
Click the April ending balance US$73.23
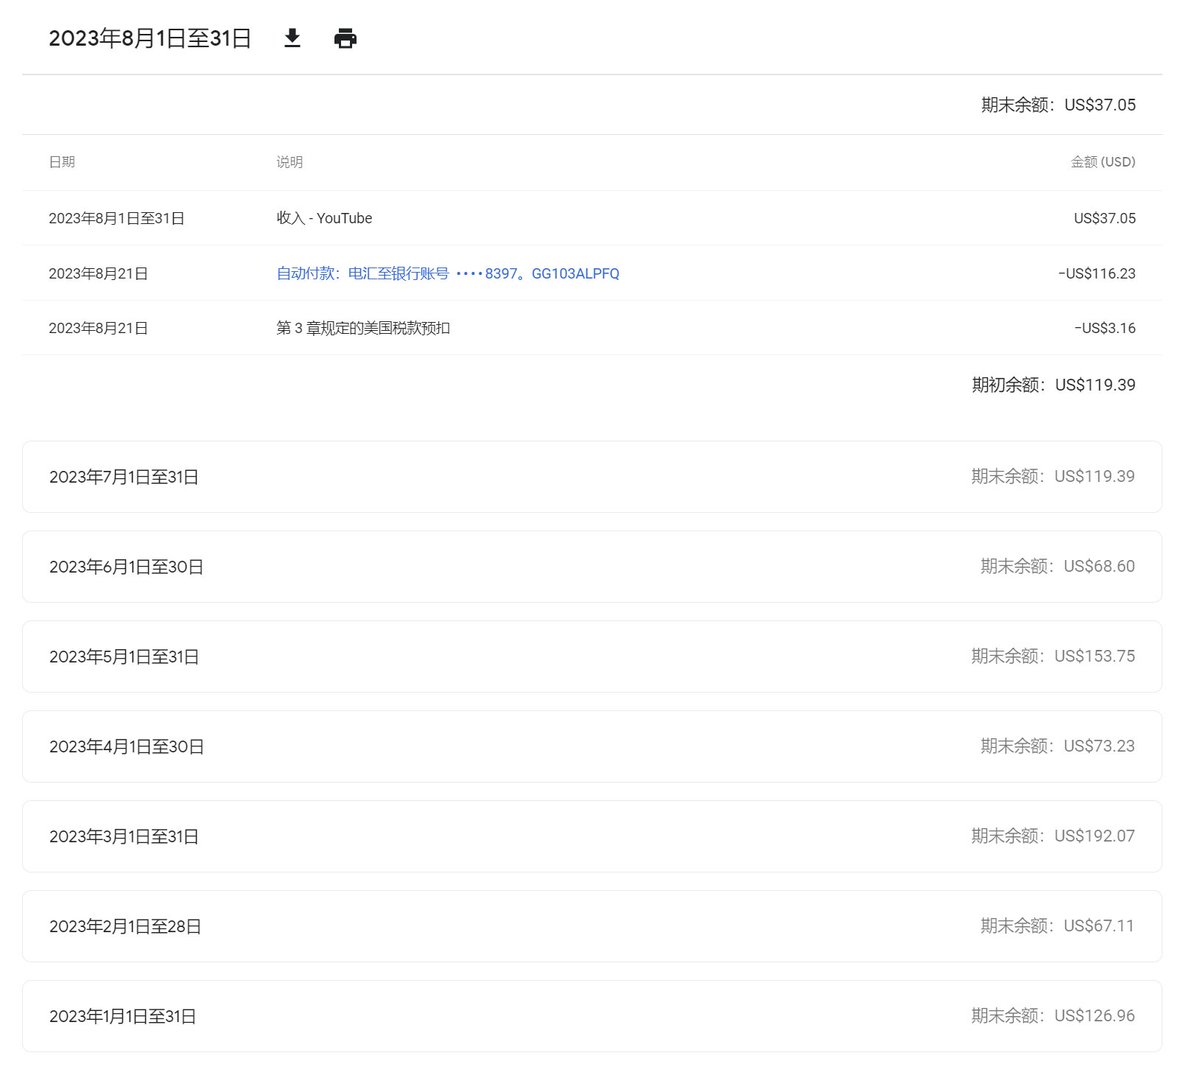point(1058,747)
